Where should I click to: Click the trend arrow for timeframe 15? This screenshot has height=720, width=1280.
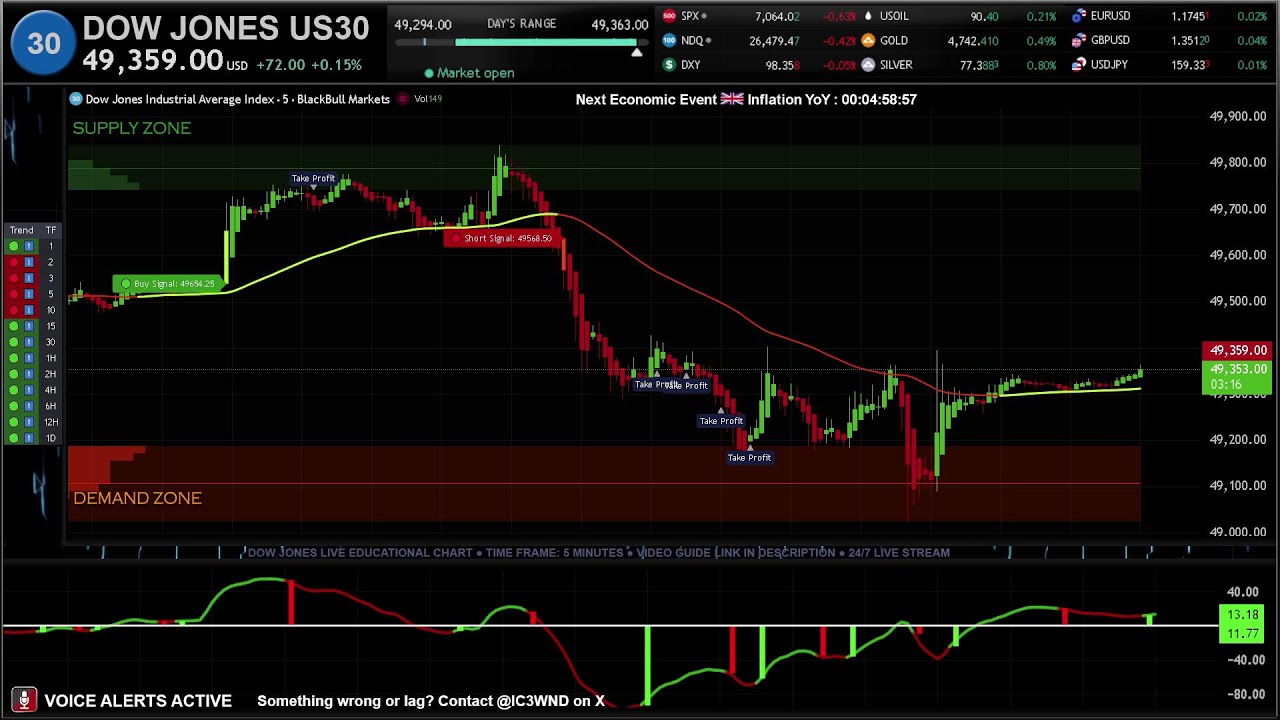[x=28, y=326]
